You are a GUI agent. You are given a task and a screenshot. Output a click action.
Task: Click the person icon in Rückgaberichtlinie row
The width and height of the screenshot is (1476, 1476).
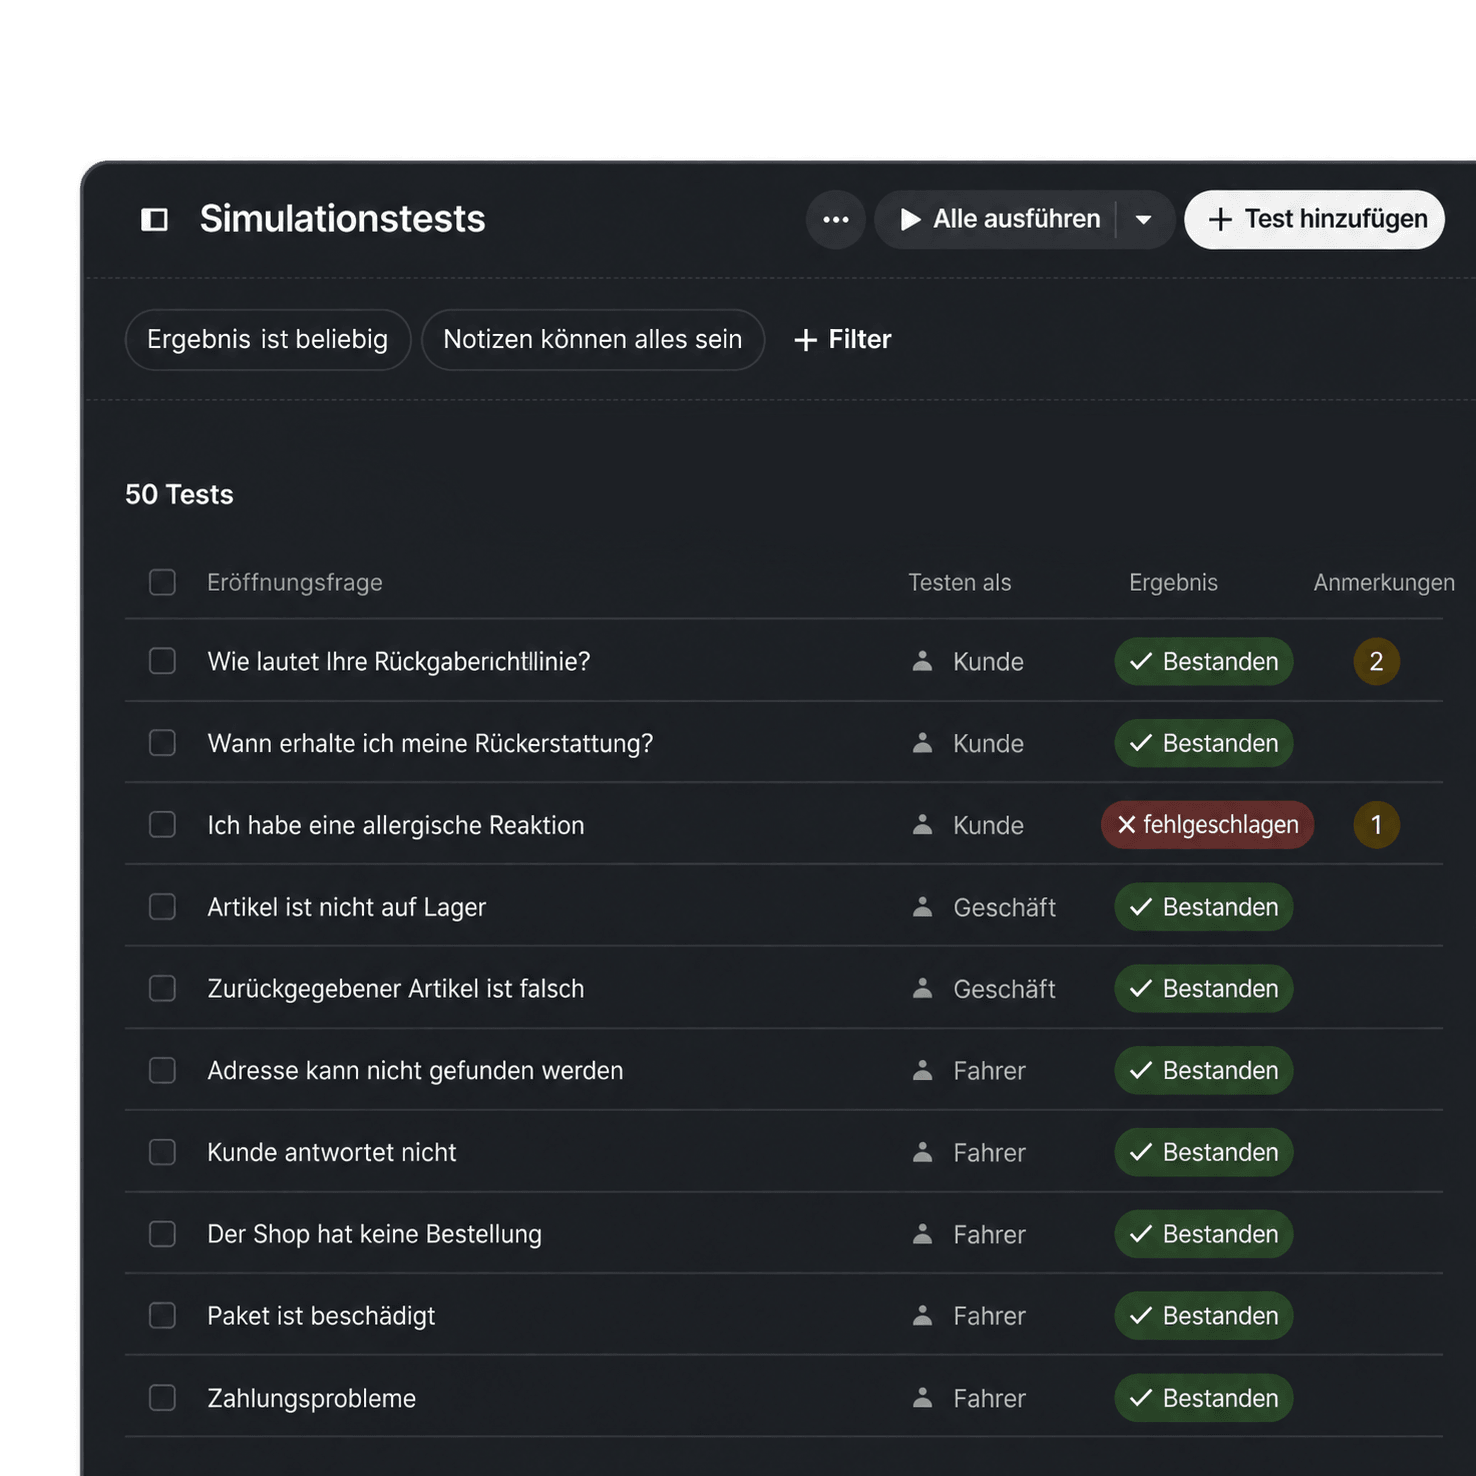[x=922, y=661]
